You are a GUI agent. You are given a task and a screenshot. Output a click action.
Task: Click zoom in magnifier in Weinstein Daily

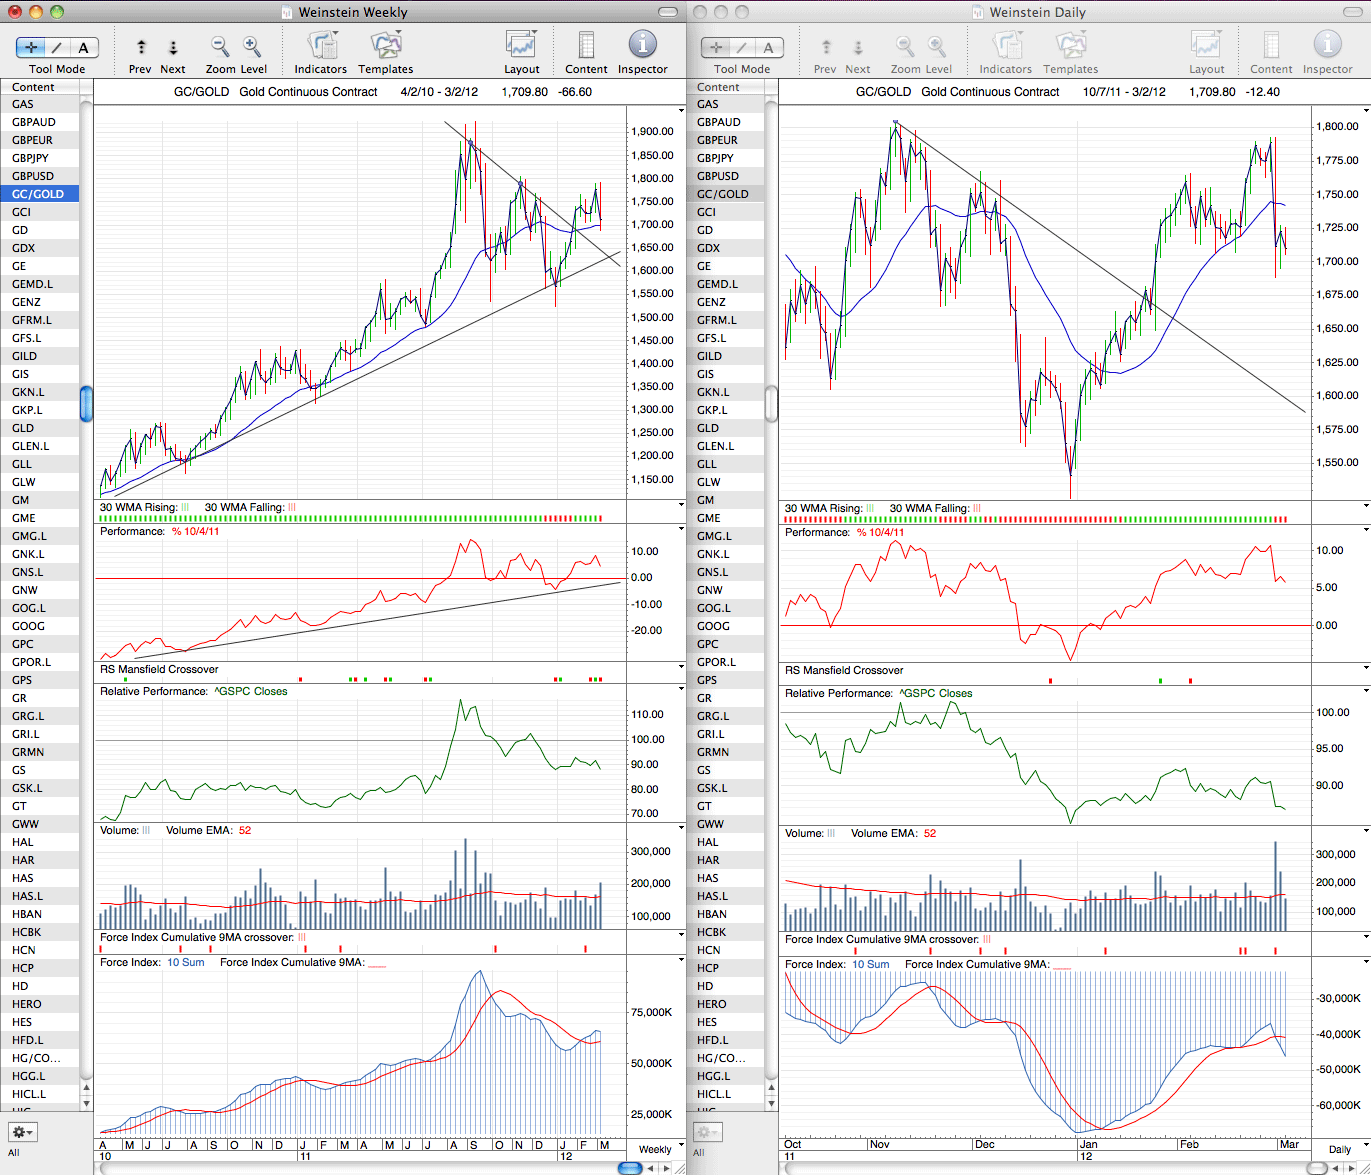[937, 46]
